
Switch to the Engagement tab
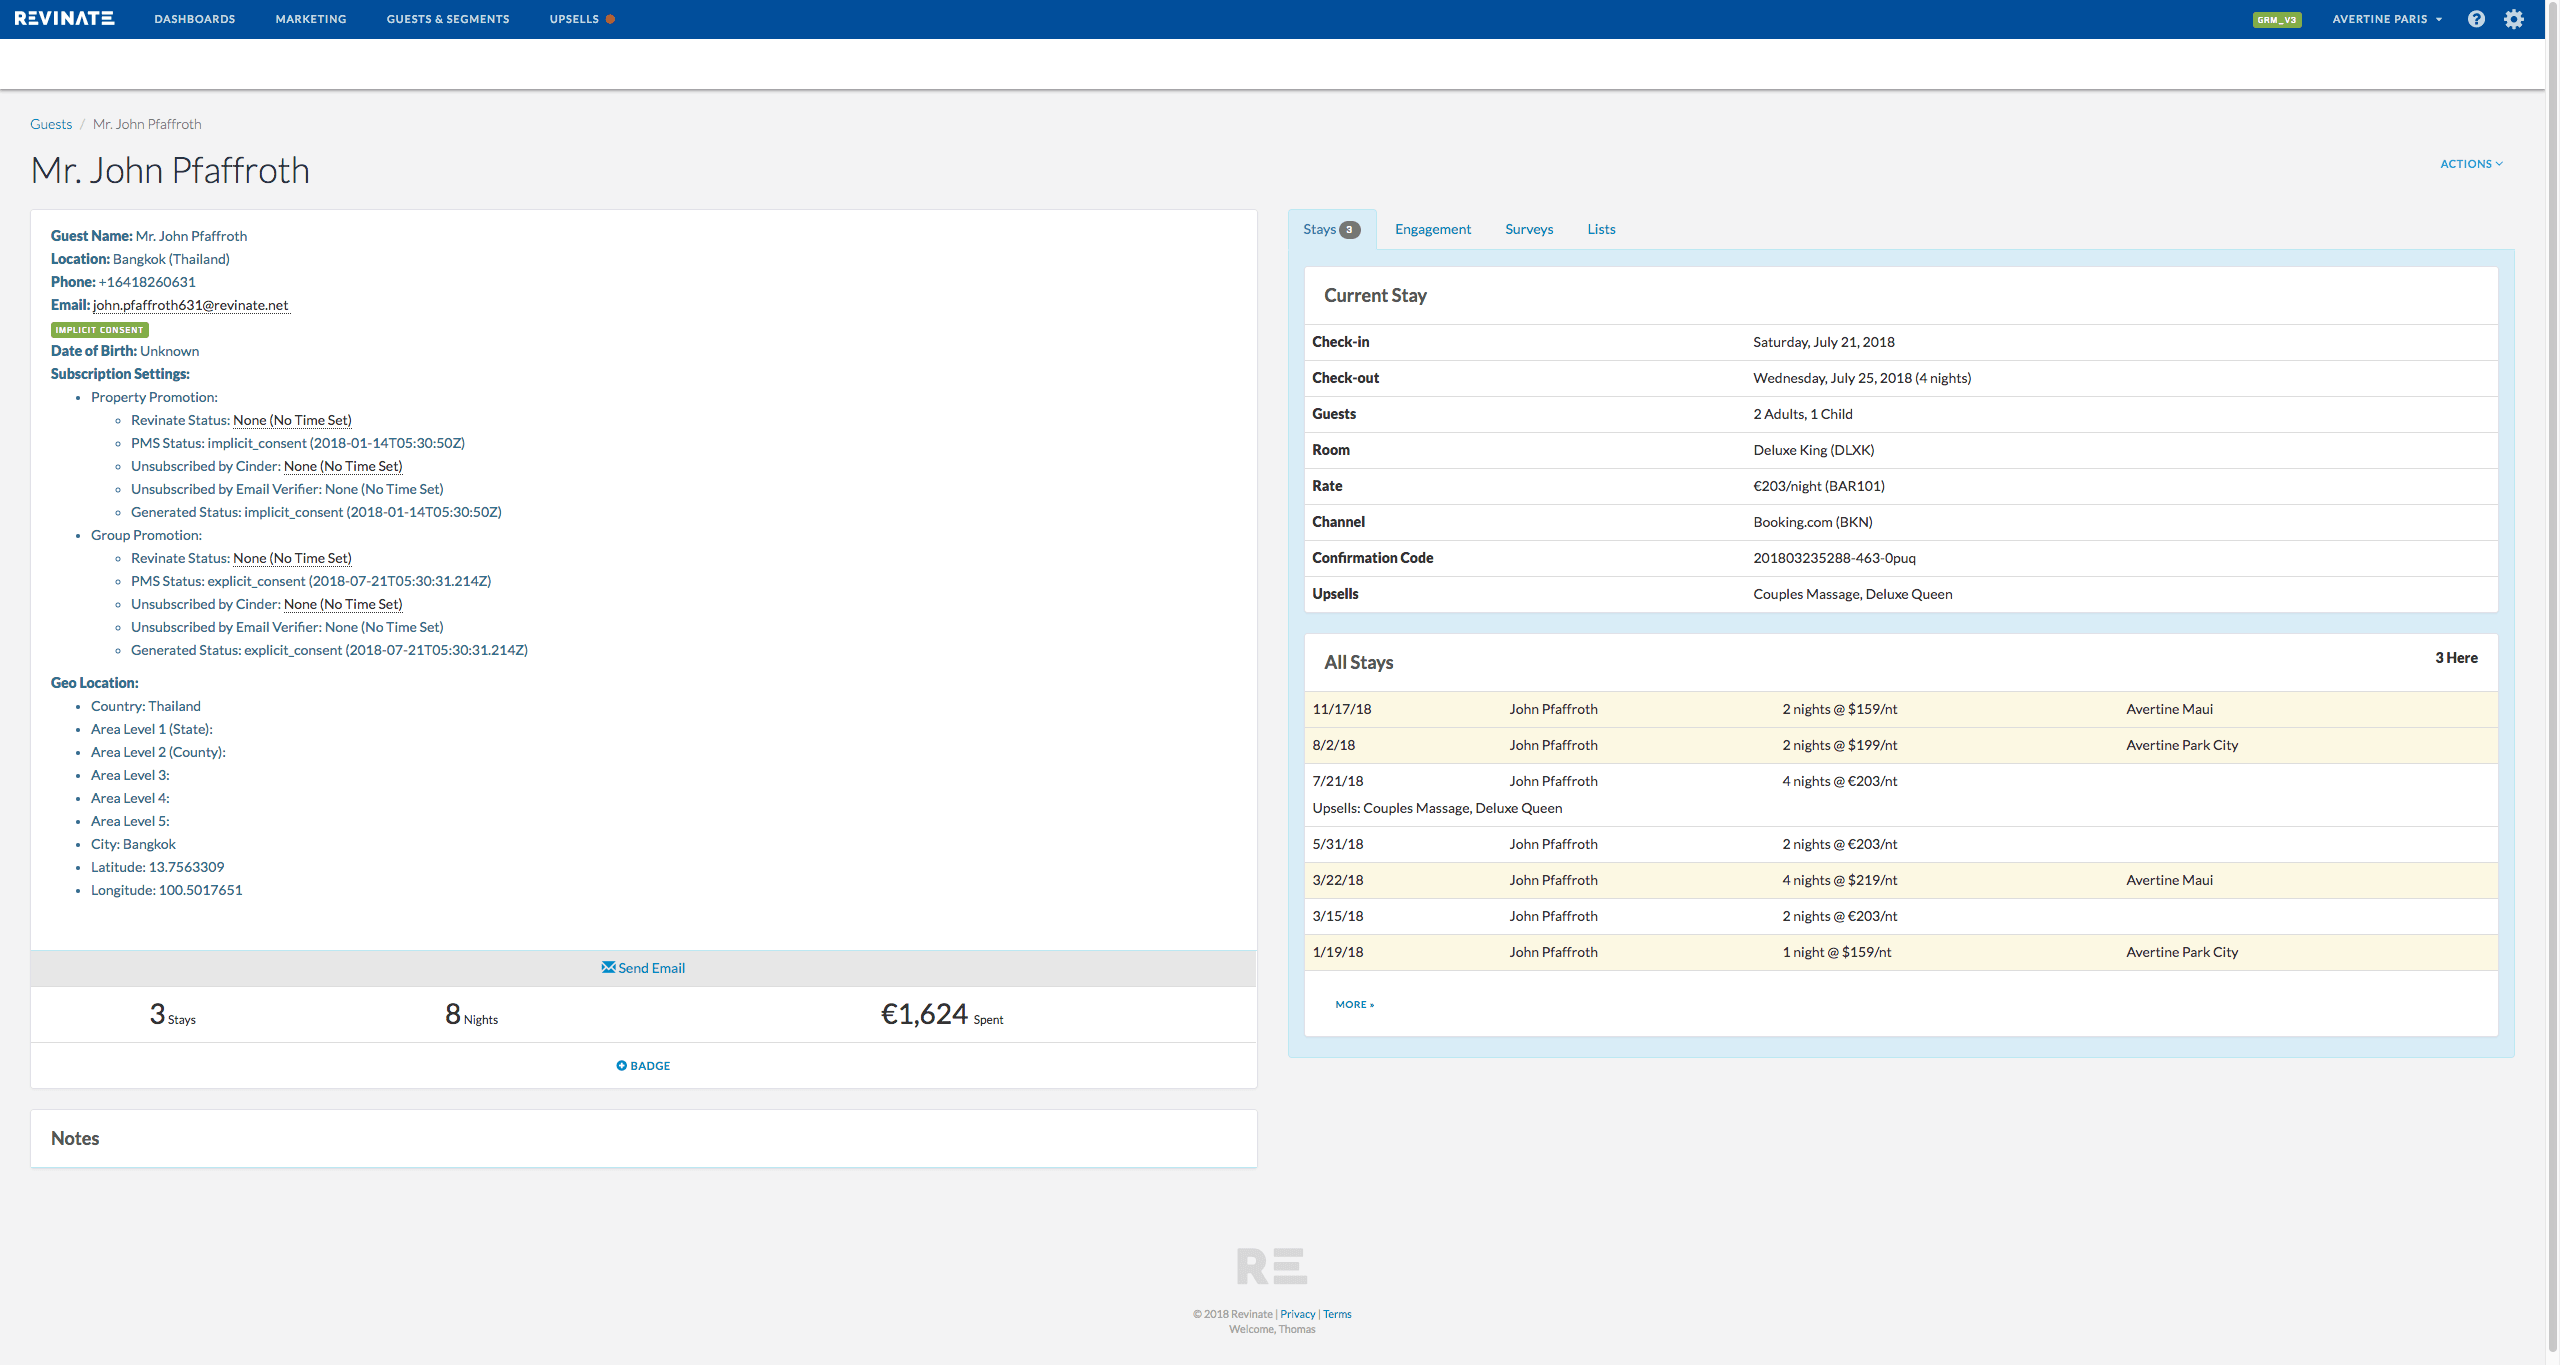pyautogui.click(x=1432, y=229)
